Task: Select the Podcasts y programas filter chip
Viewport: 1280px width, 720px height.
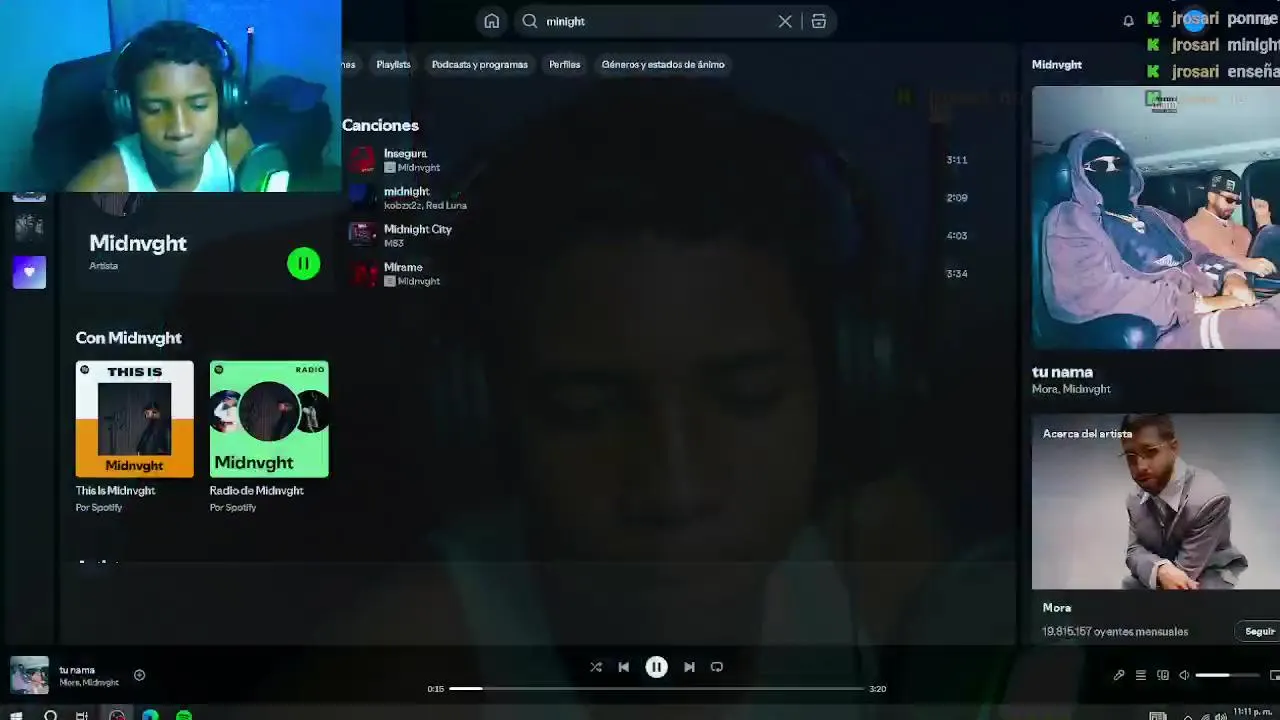Action: (480, 64)
